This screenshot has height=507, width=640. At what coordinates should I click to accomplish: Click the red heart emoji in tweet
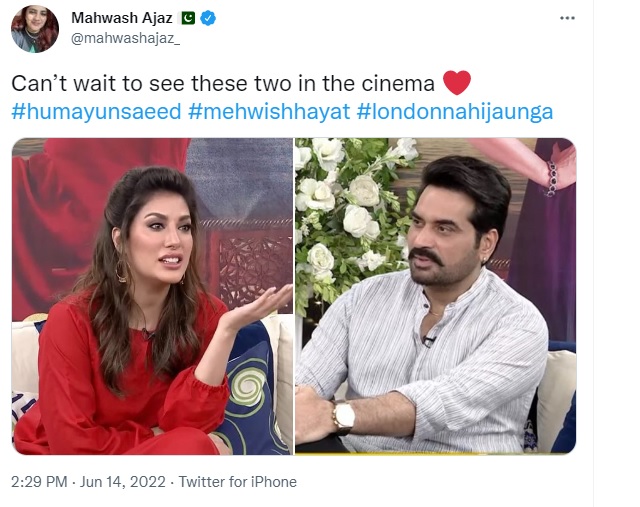[x=457, y=82]
